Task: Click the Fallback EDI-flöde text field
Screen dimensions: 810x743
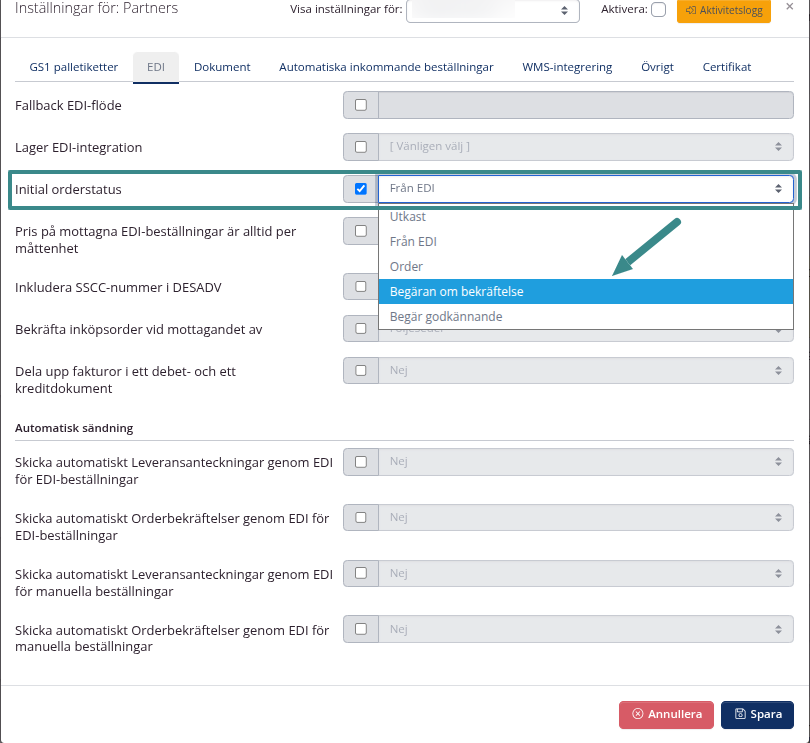Action: 586,105
